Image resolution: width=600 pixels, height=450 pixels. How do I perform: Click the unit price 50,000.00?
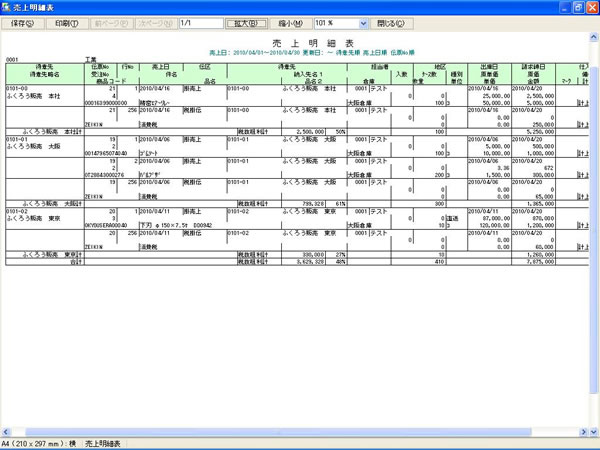(496, 103)
